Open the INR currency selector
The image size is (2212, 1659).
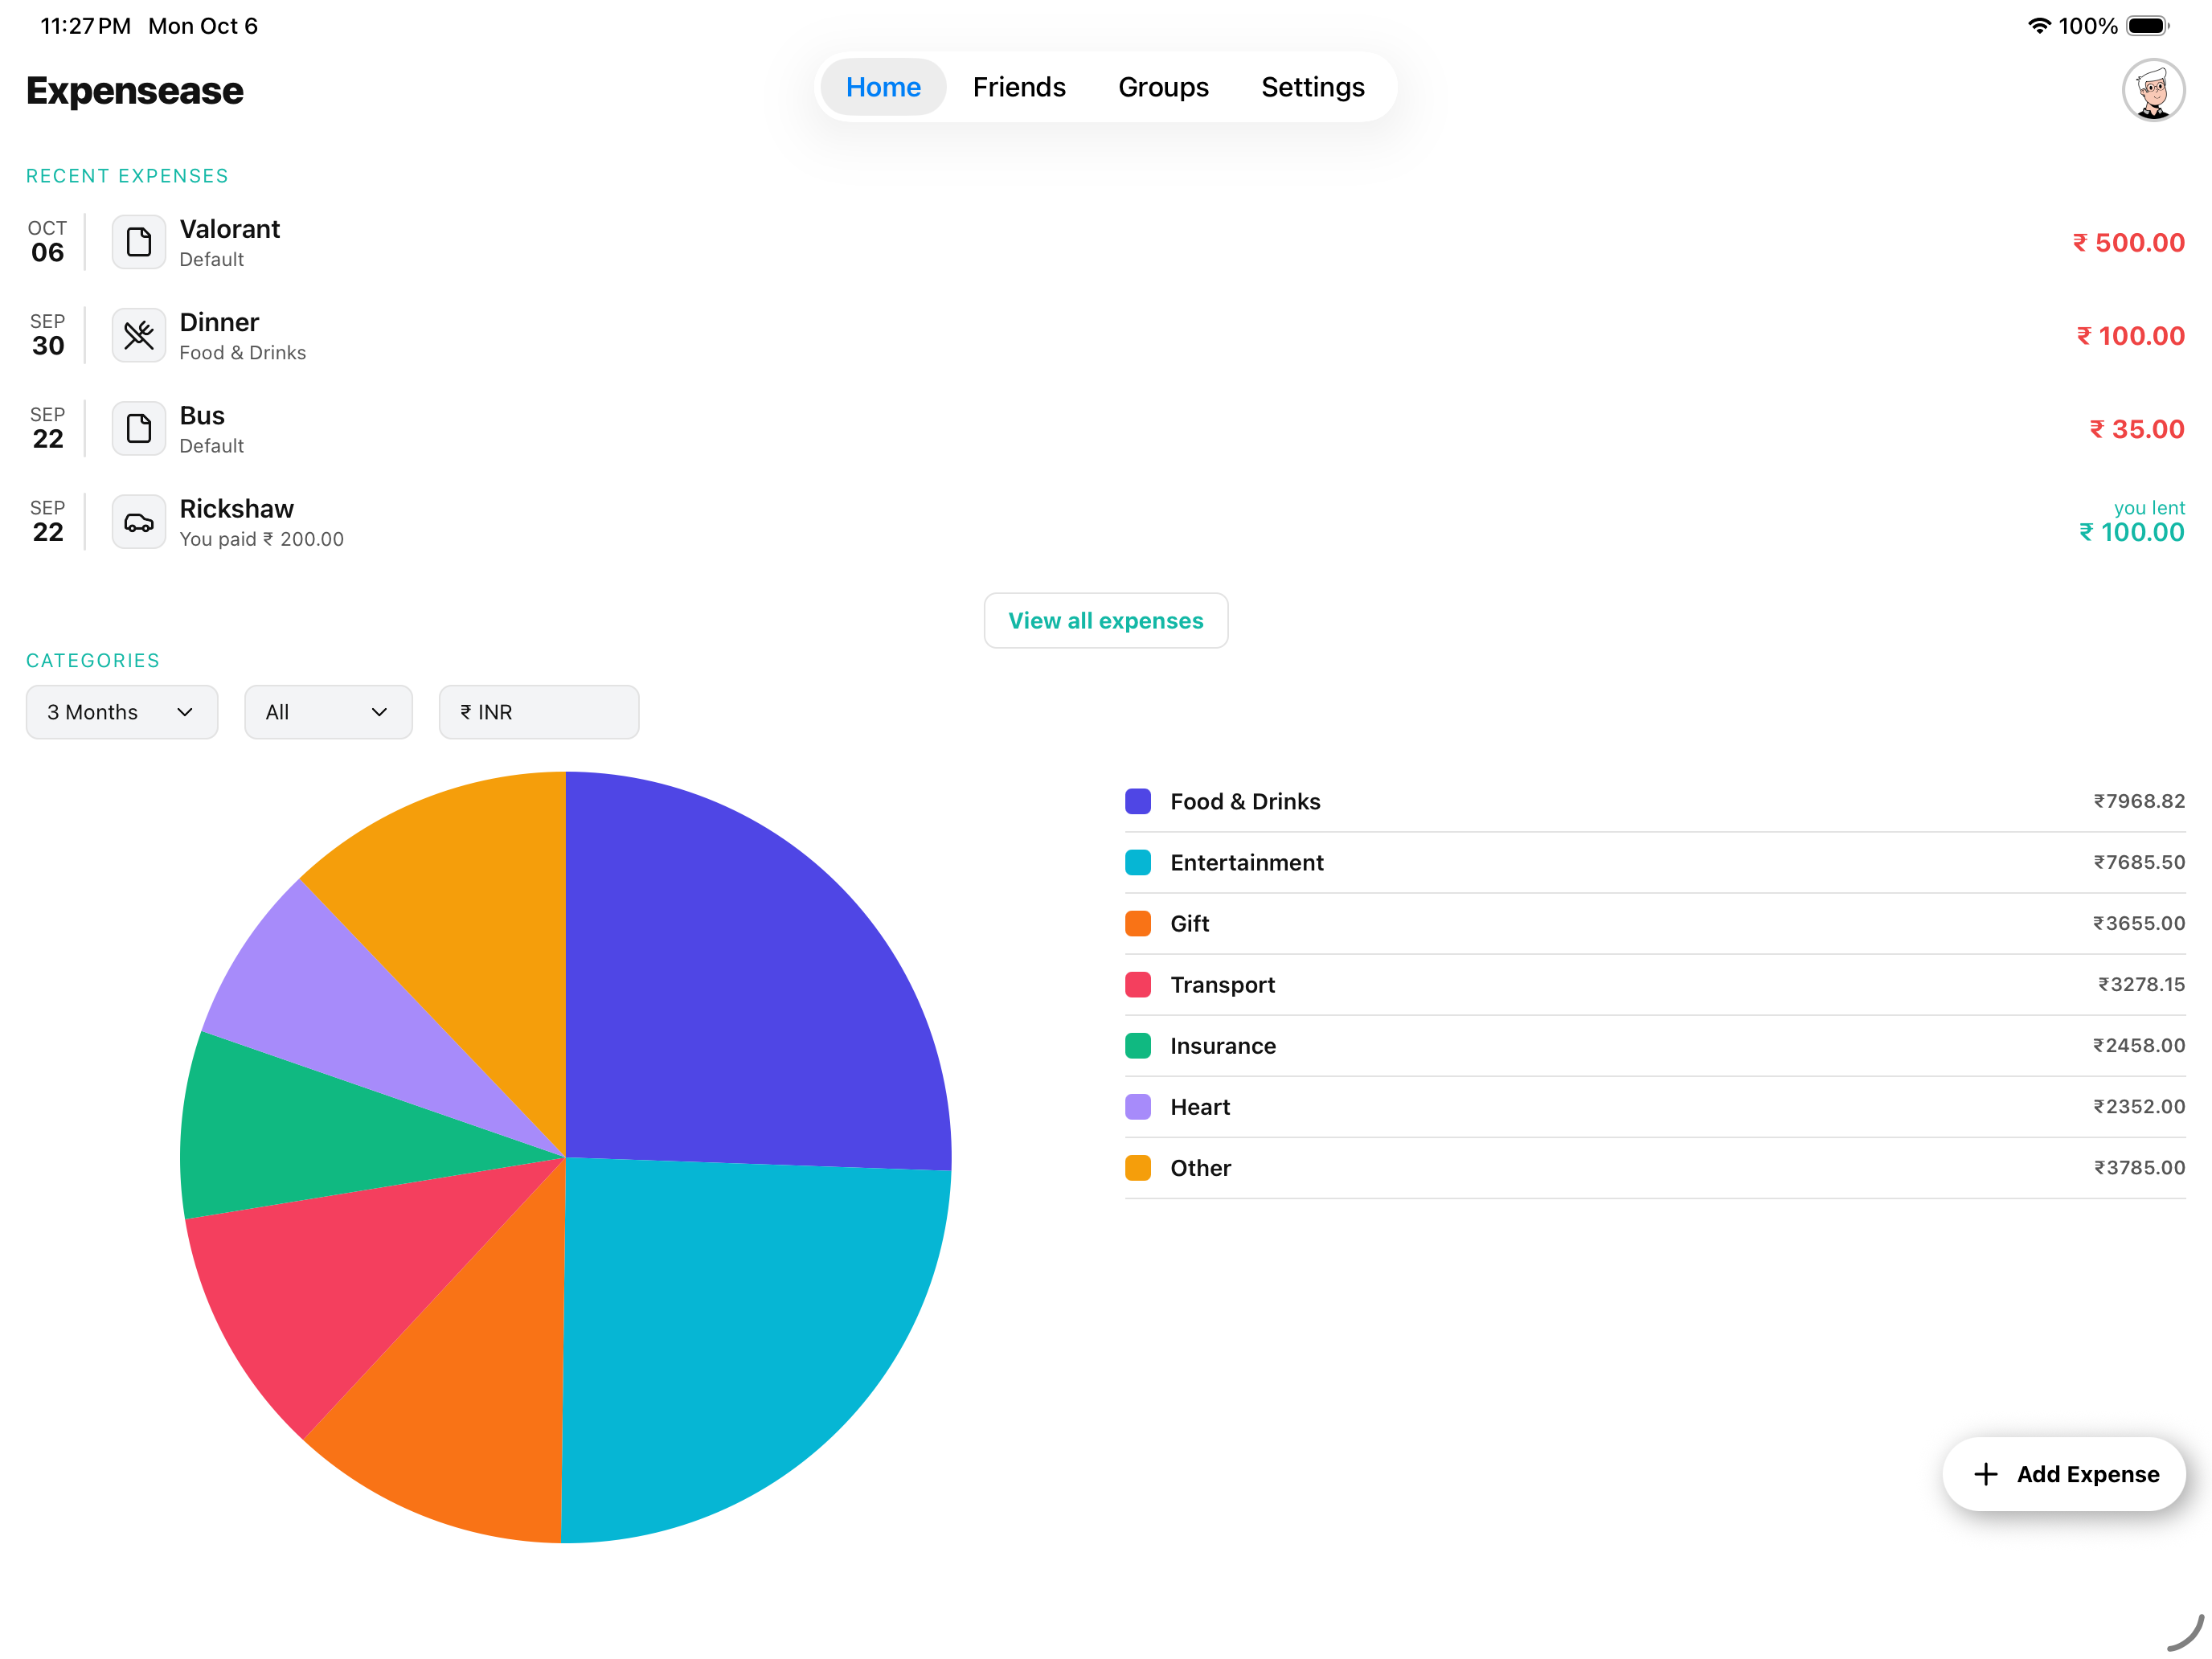538,712
